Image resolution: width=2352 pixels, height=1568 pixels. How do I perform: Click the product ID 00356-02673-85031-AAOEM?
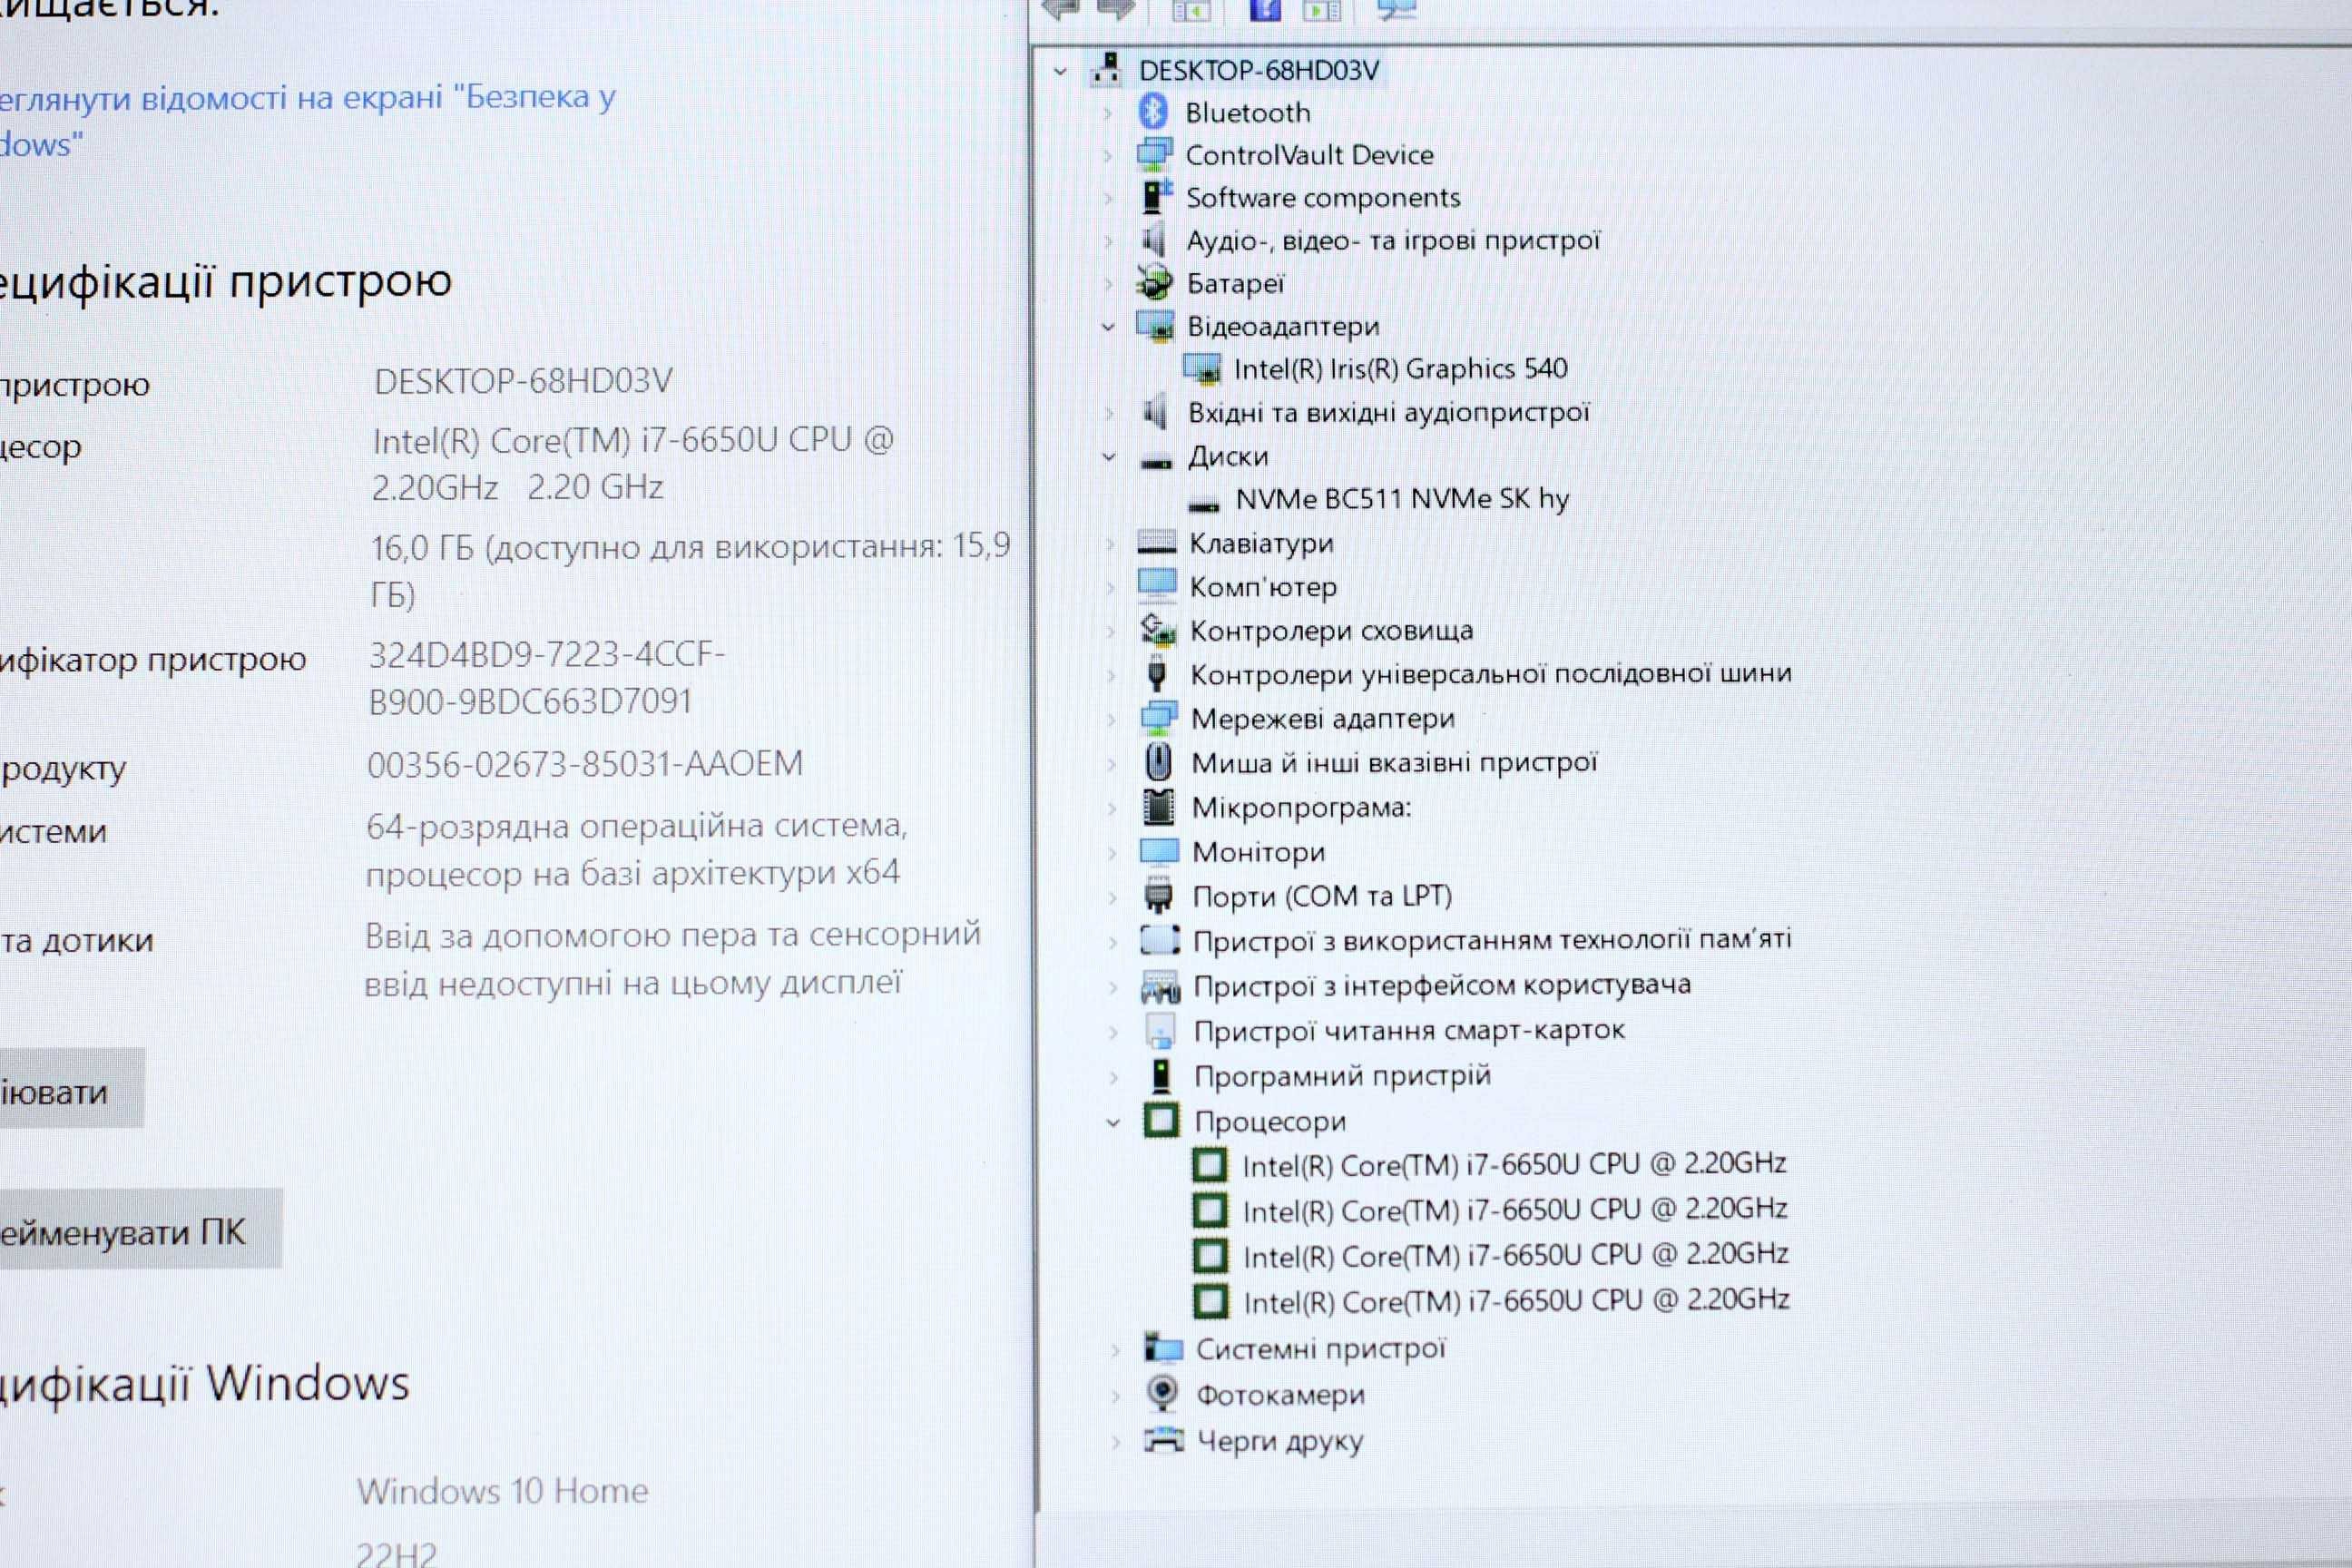point(585,764)
